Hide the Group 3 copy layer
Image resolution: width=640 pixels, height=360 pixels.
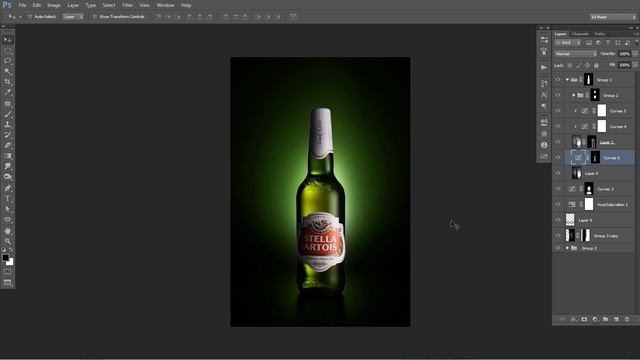pos(558,236)
